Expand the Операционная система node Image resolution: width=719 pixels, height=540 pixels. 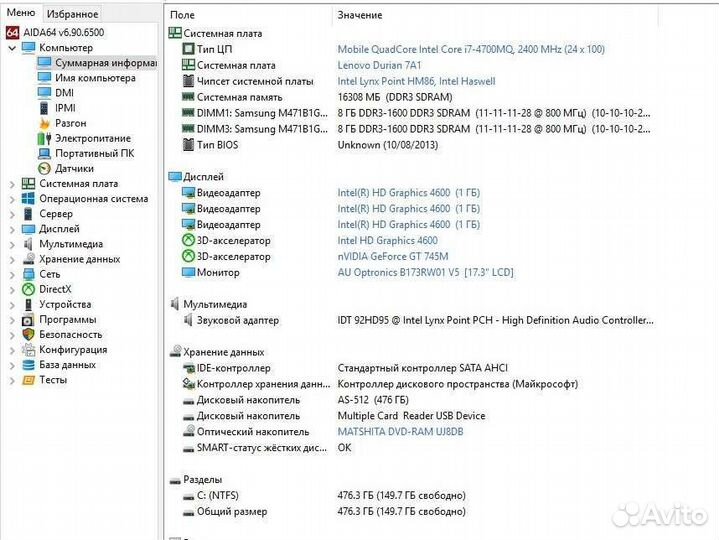point(12,199)
